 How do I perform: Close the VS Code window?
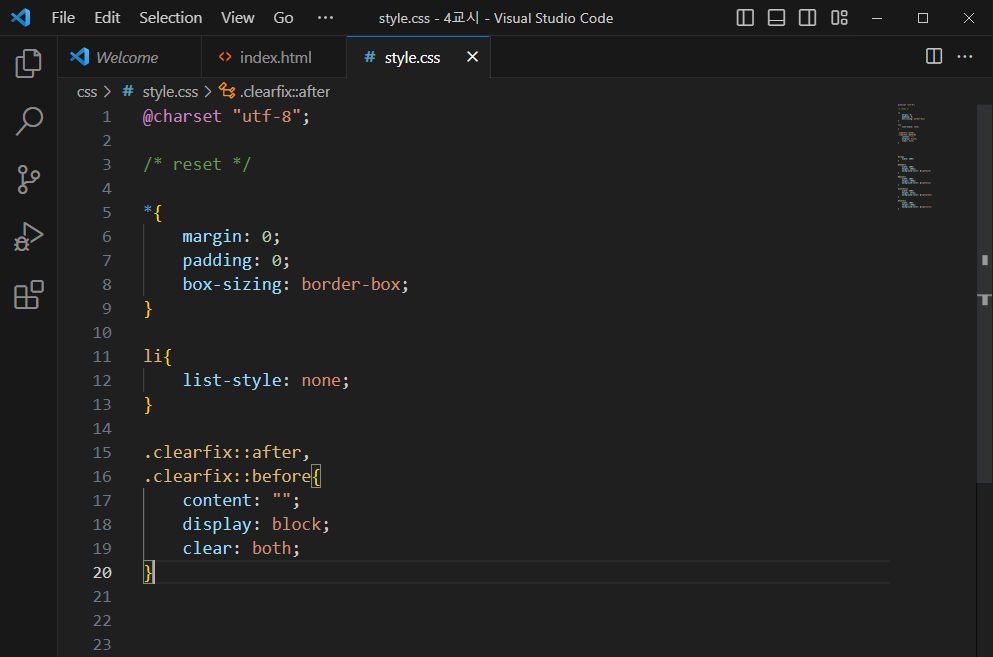(969, 18)
